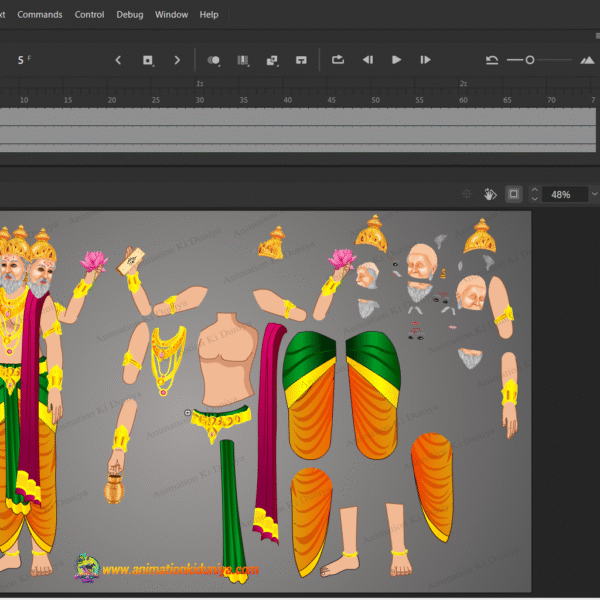Enable Edit Multiple Frames icon
Screen dimensions: 600x600
pos(243,60)
